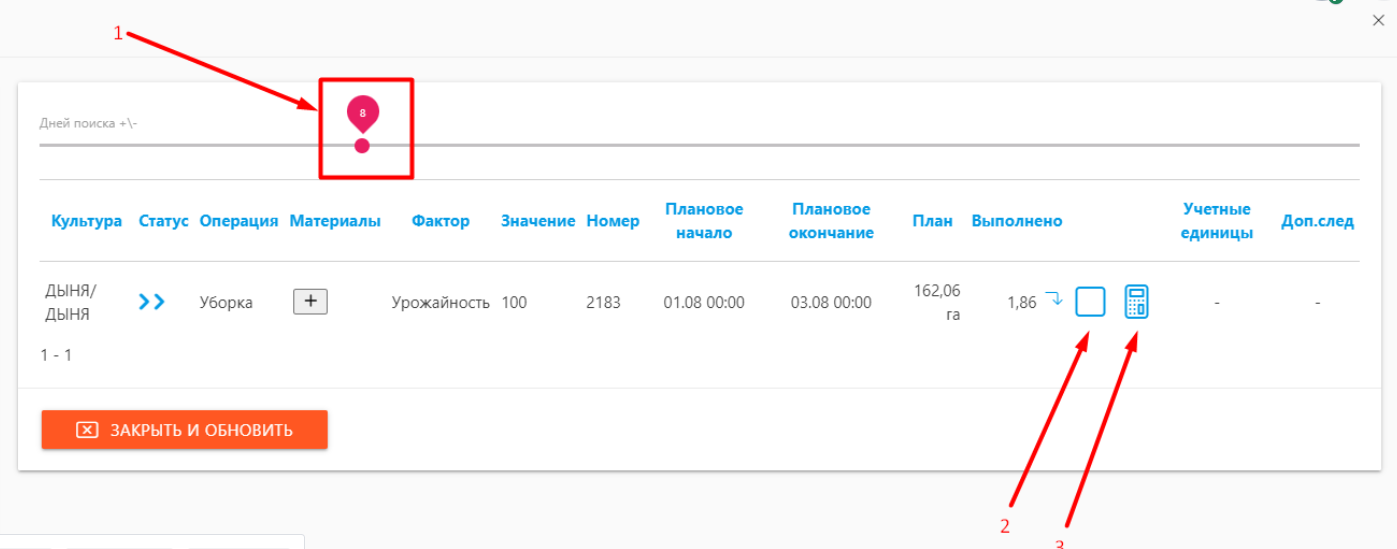Click the Фактор column header
This screenshot has height=549, width=1397.
tap(440, 221)
